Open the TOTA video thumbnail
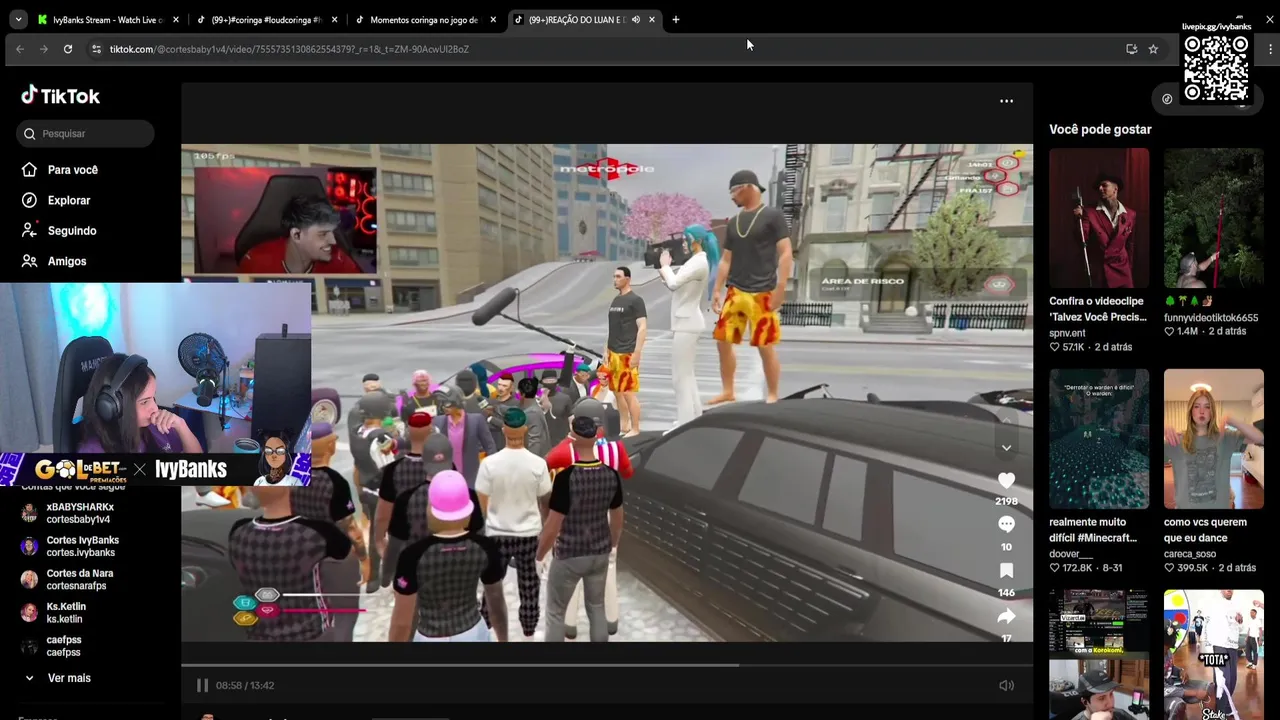The height and width of the screenshot is (720, 1280). [1214, 655]
